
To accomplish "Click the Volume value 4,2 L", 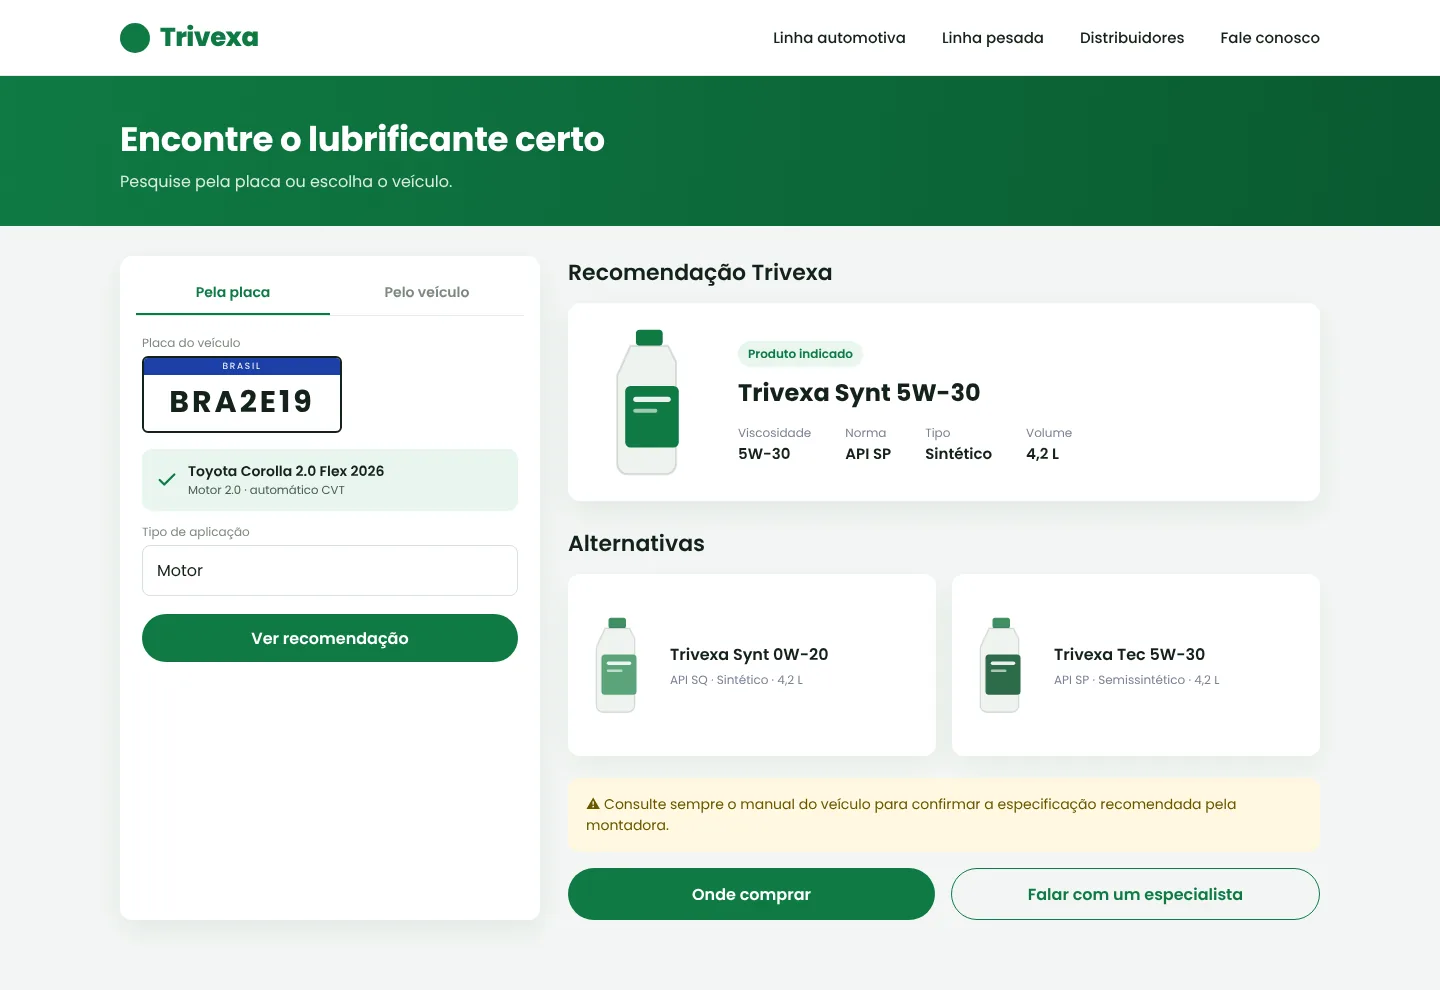I will point(1042,453).
